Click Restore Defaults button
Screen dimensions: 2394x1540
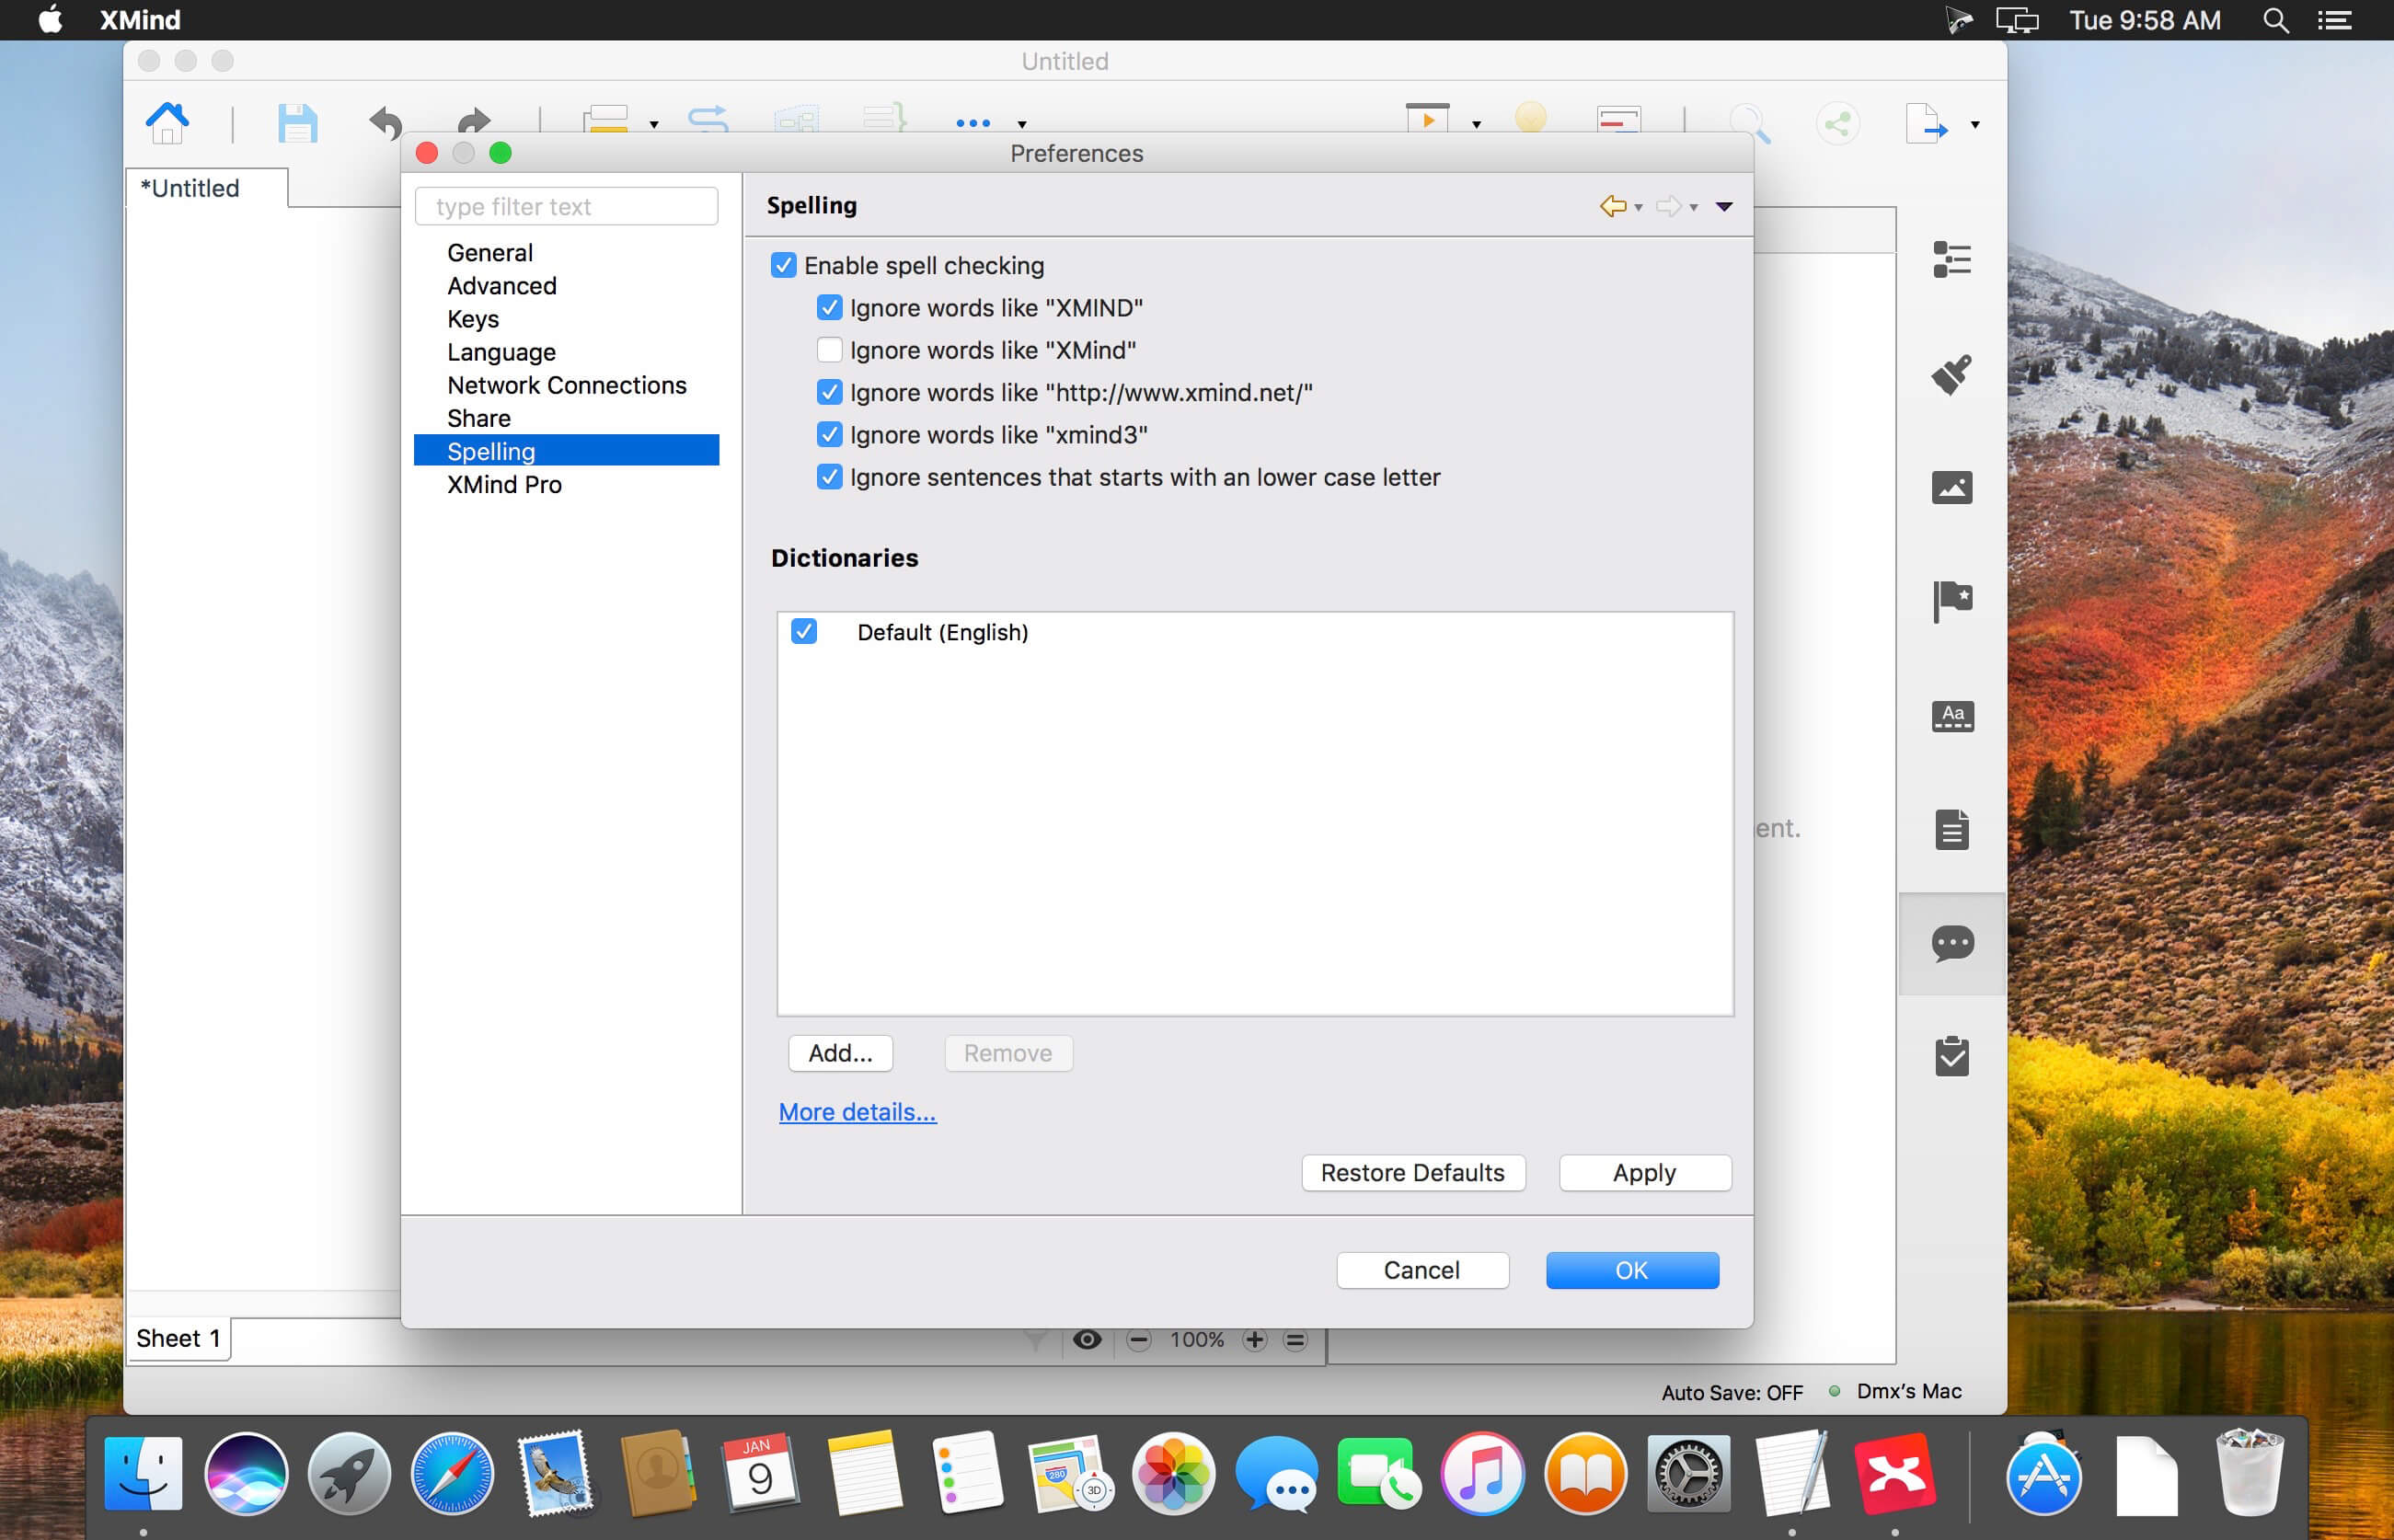pyautogui.click(x=1413, y=1173)
